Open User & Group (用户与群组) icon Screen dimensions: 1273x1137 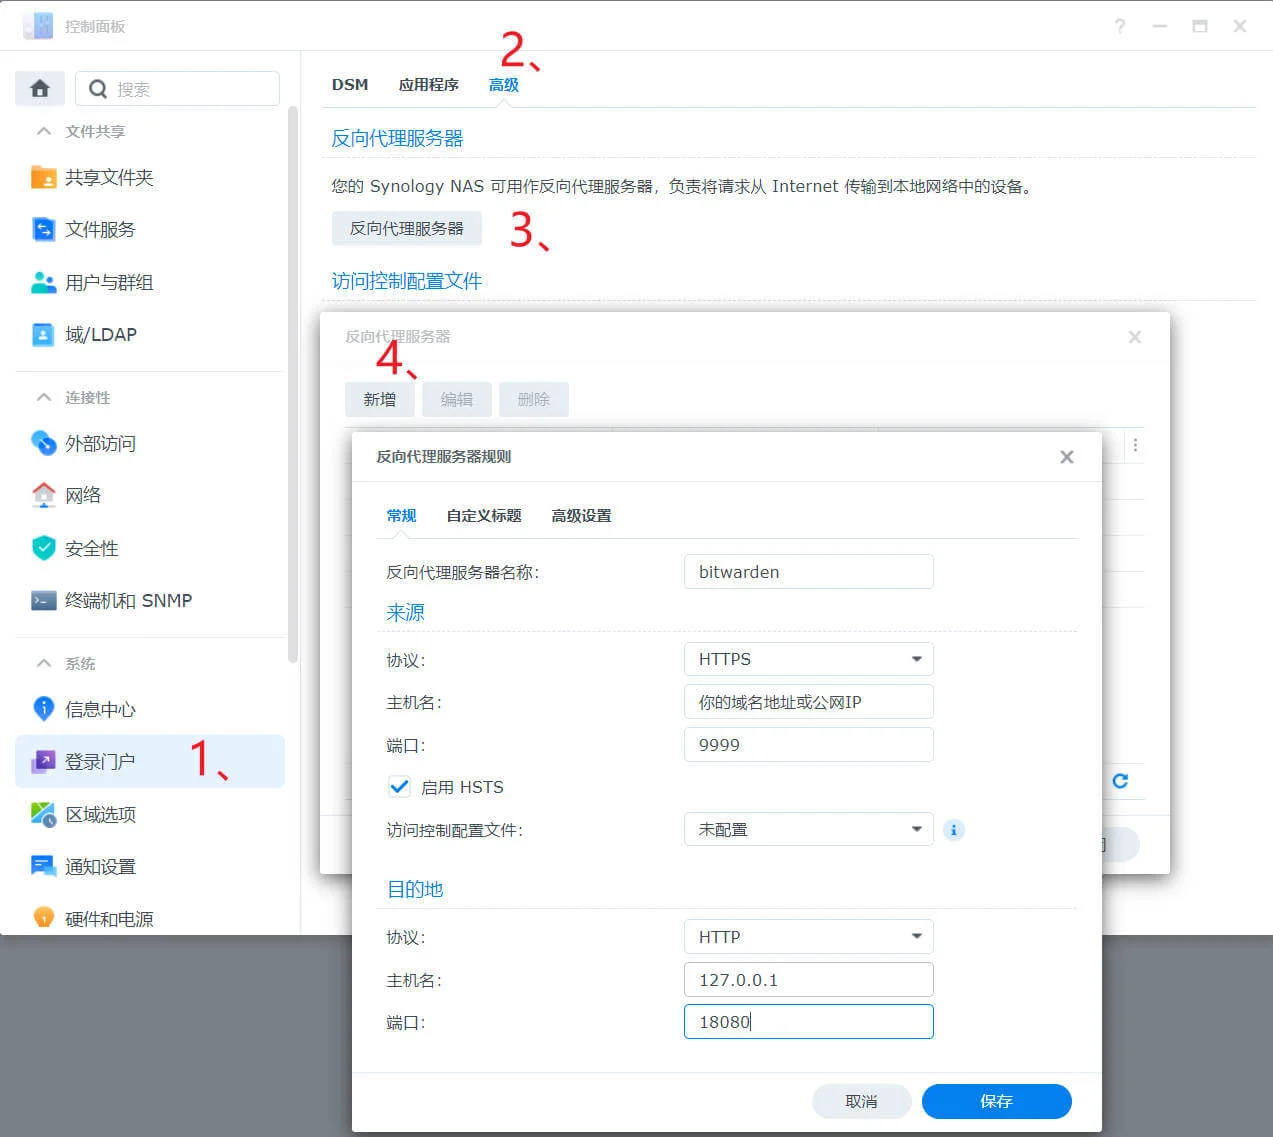[x=43, y=283]
